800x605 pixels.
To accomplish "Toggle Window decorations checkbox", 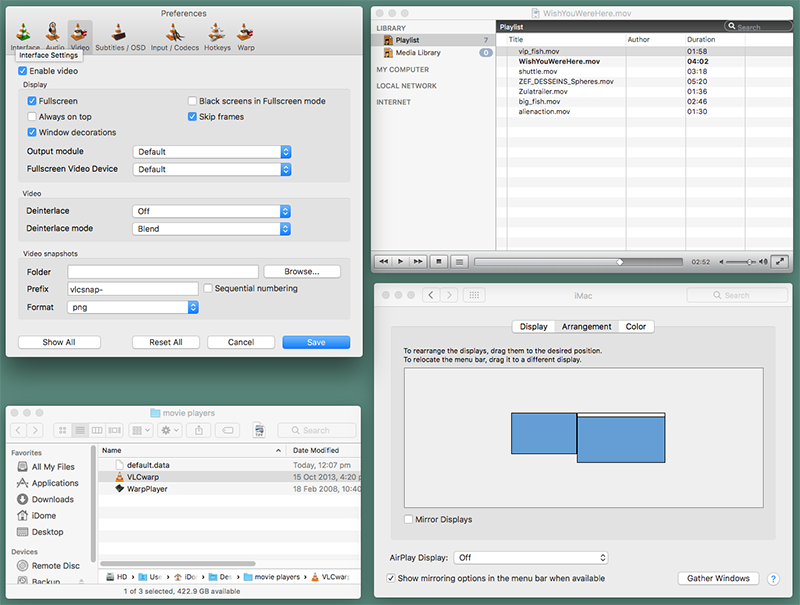I will [32, 133].
